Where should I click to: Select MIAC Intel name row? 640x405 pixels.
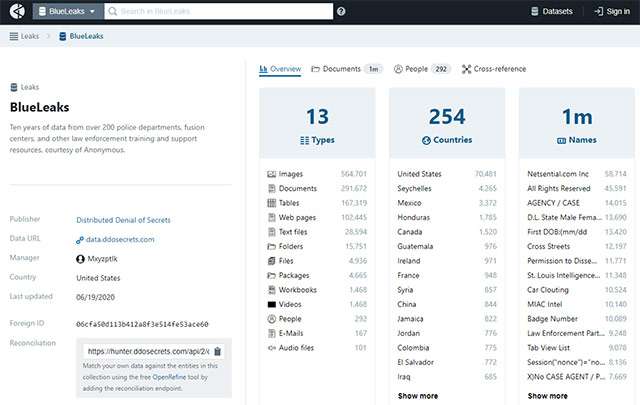(577, 305)
